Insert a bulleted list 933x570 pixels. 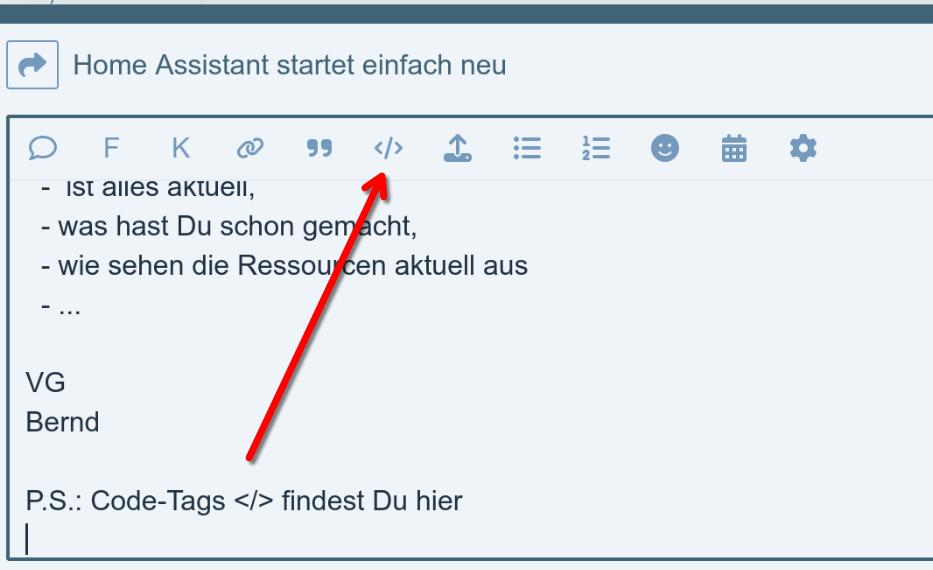(527, 148)
